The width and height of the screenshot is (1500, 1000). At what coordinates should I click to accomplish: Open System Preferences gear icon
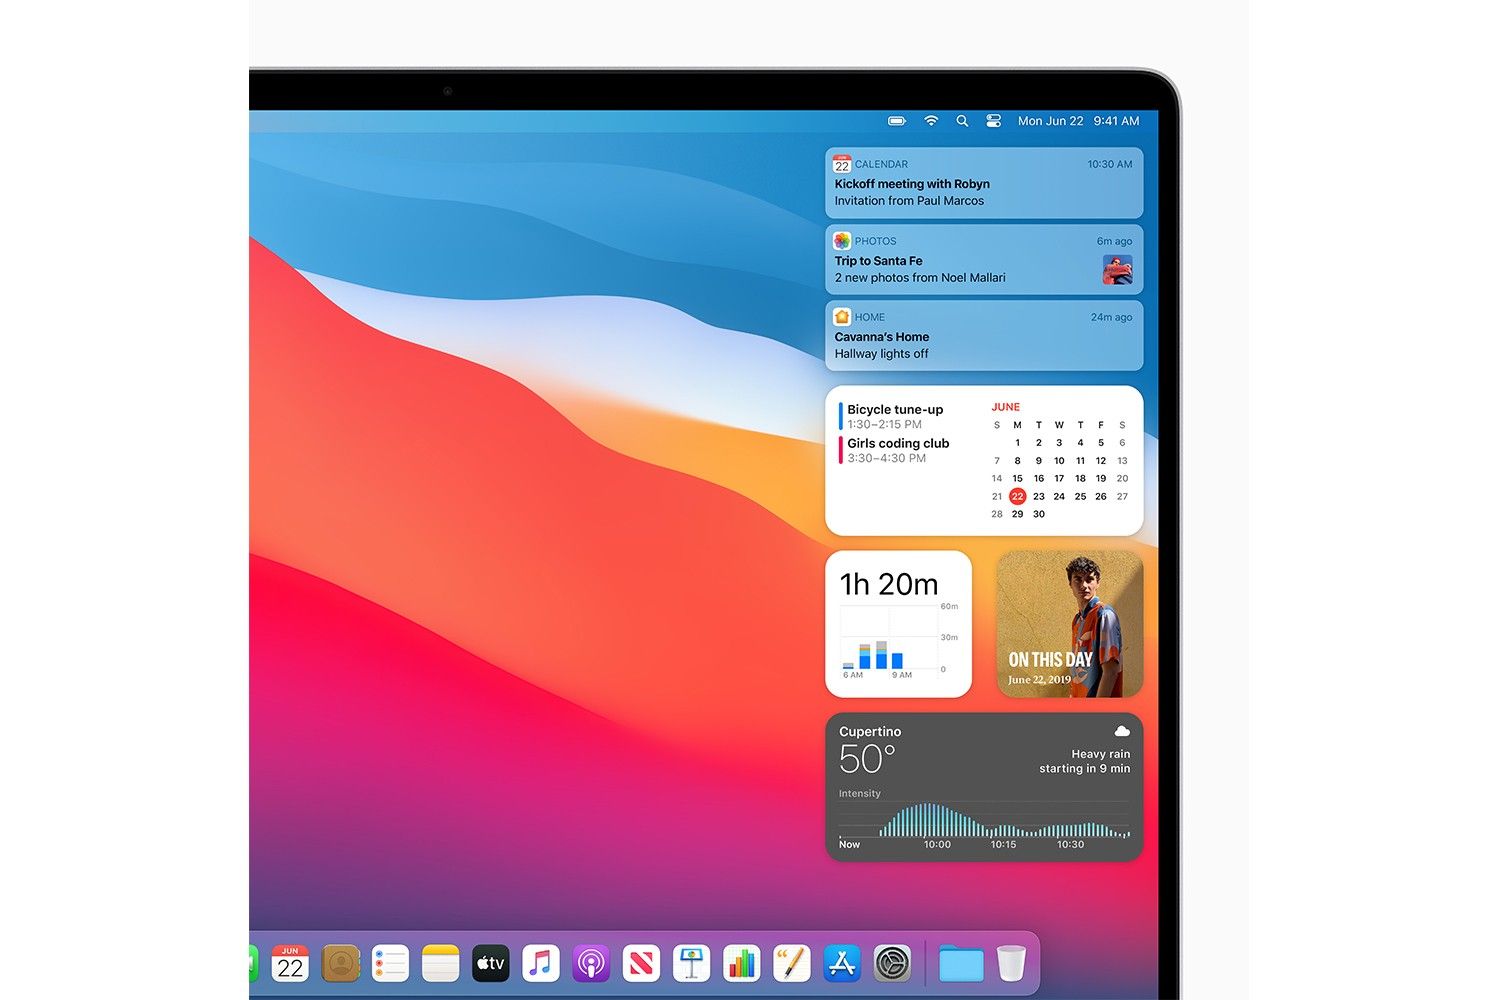pyautogui.click(x=892, y=964)
